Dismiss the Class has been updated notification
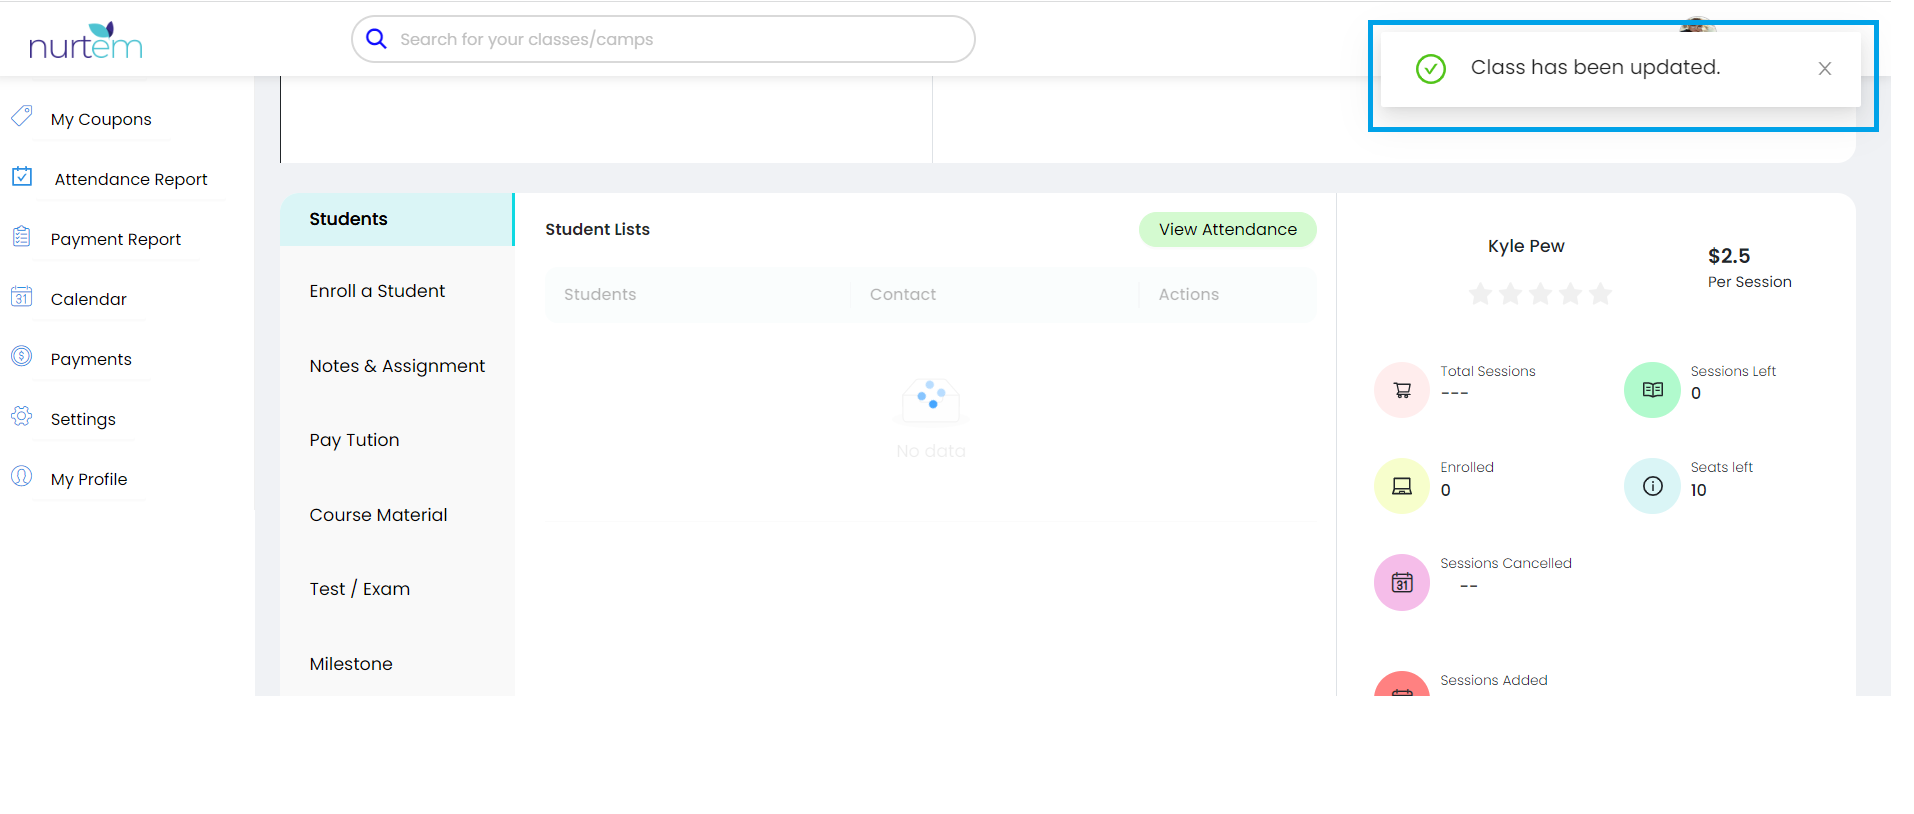The width and height of the screenshot is (1914, 814). pos(1824,69)
